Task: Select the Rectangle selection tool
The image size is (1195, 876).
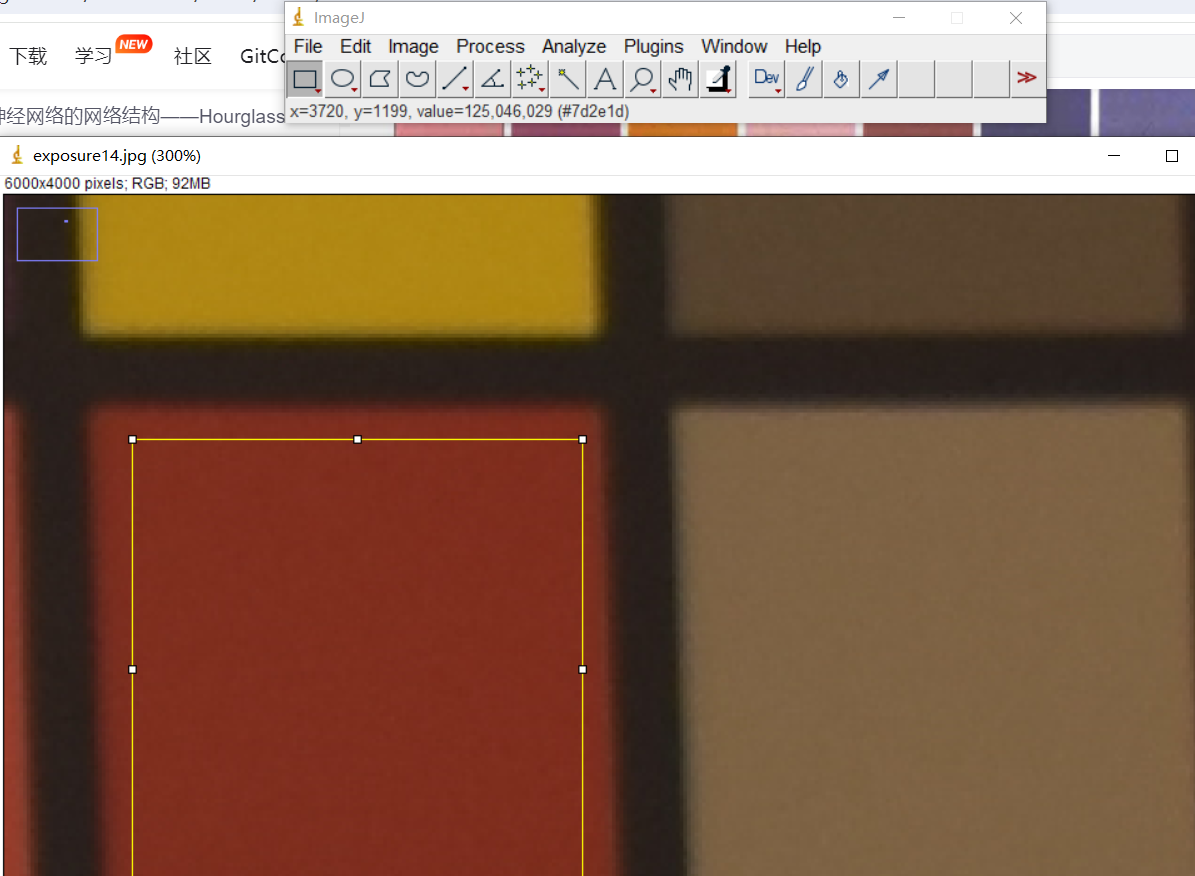Action: coord(305,79)
